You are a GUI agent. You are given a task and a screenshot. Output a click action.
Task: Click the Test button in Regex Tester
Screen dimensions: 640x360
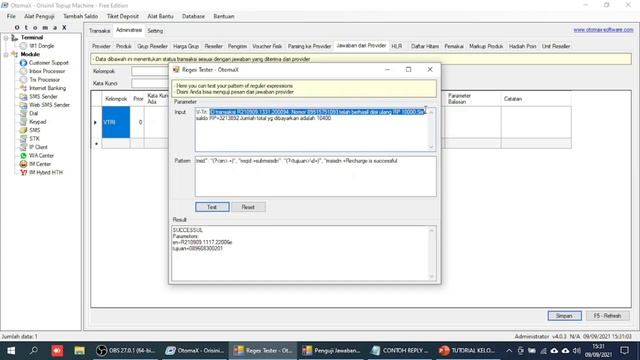coord(212,207)
